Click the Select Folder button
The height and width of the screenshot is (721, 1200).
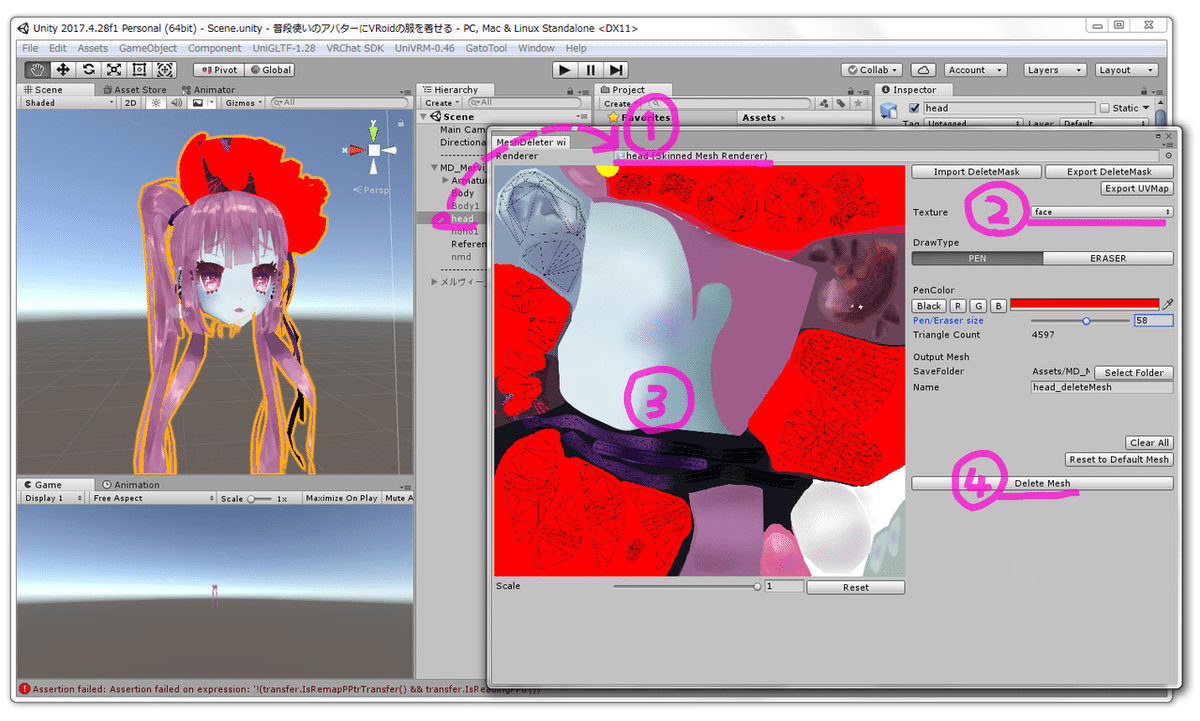pos(1134,372)
